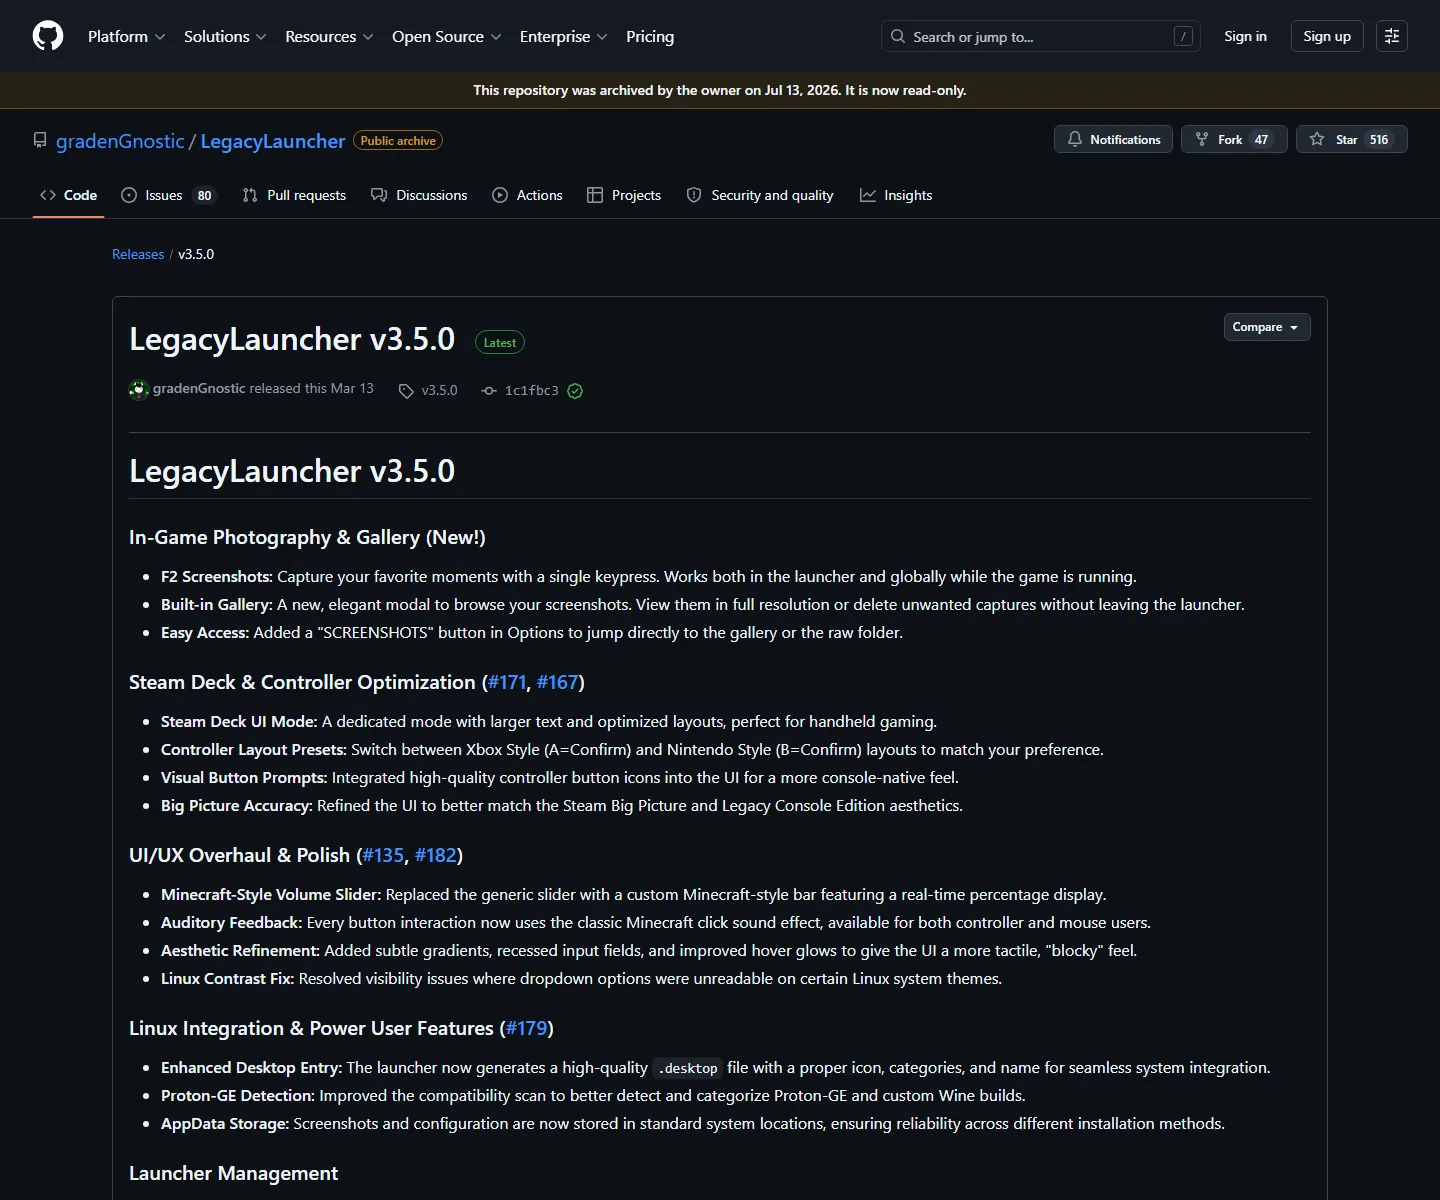Image resolution: width=1440 pixels, height=1200 pixels.
Task: Click the 'Steam Deck UI Mode:' bullet label
Action: [239, 721]
